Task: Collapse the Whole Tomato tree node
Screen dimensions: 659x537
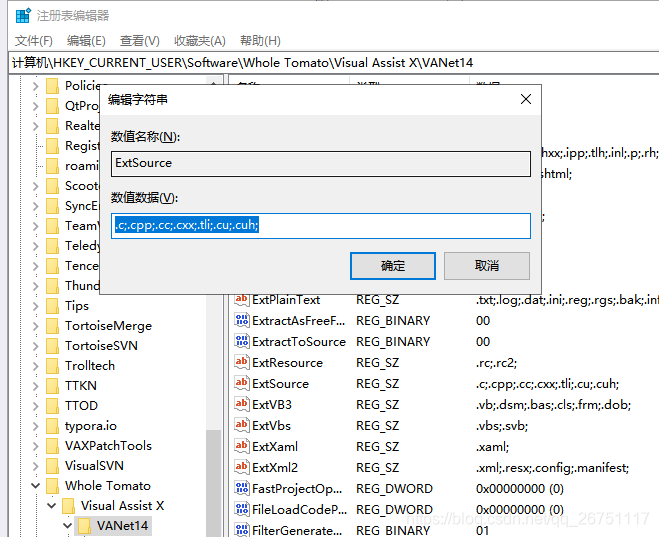Action: (36, 486)
